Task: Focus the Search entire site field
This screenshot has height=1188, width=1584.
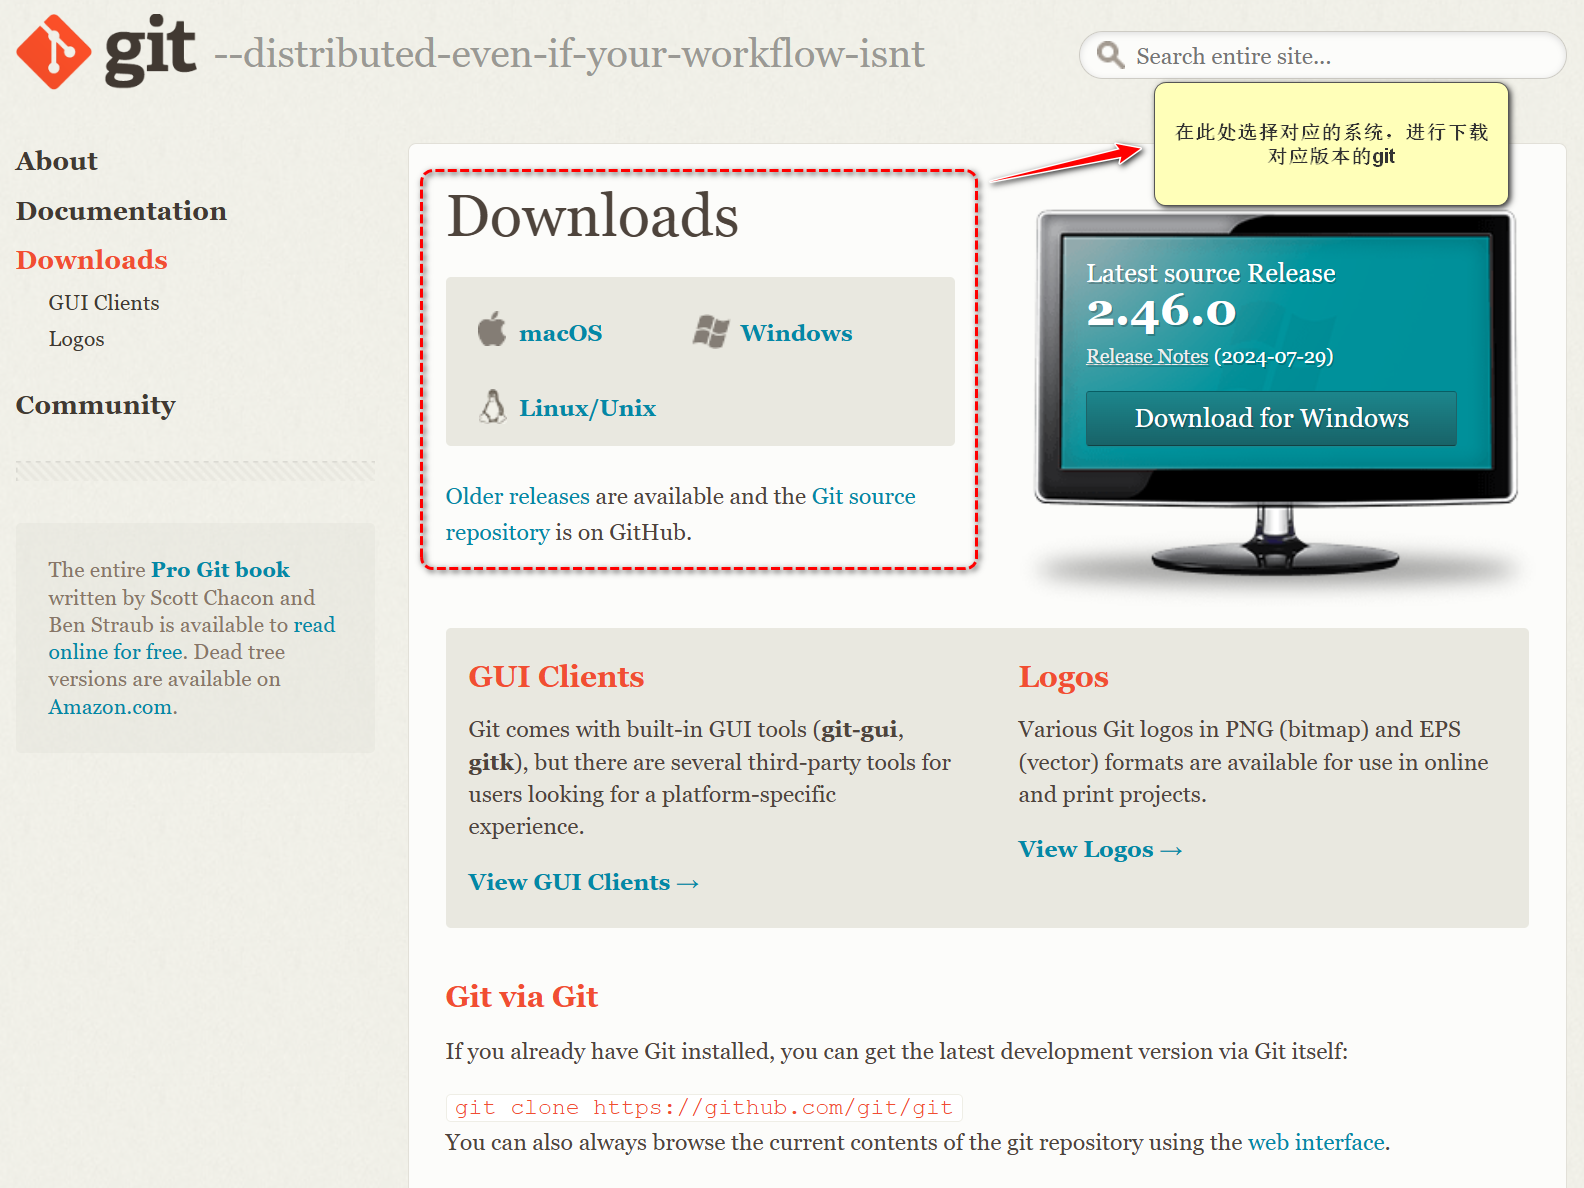Action: 1322,55
